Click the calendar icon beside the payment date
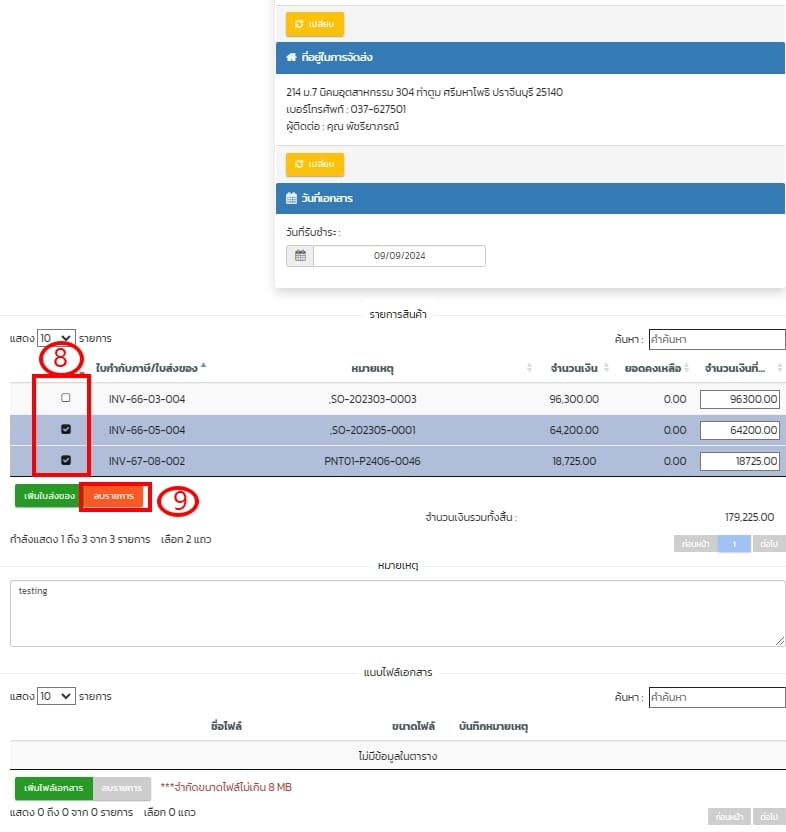Image resolution: width=786 pixels, height=832 pixels. click(x=300, y=256)
